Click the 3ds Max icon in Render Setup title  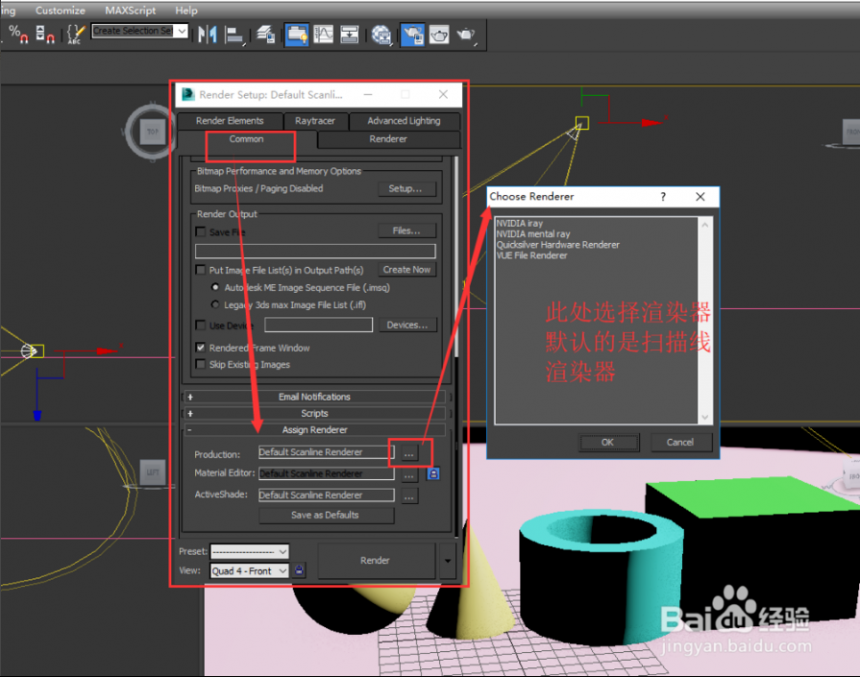[188, 94]
